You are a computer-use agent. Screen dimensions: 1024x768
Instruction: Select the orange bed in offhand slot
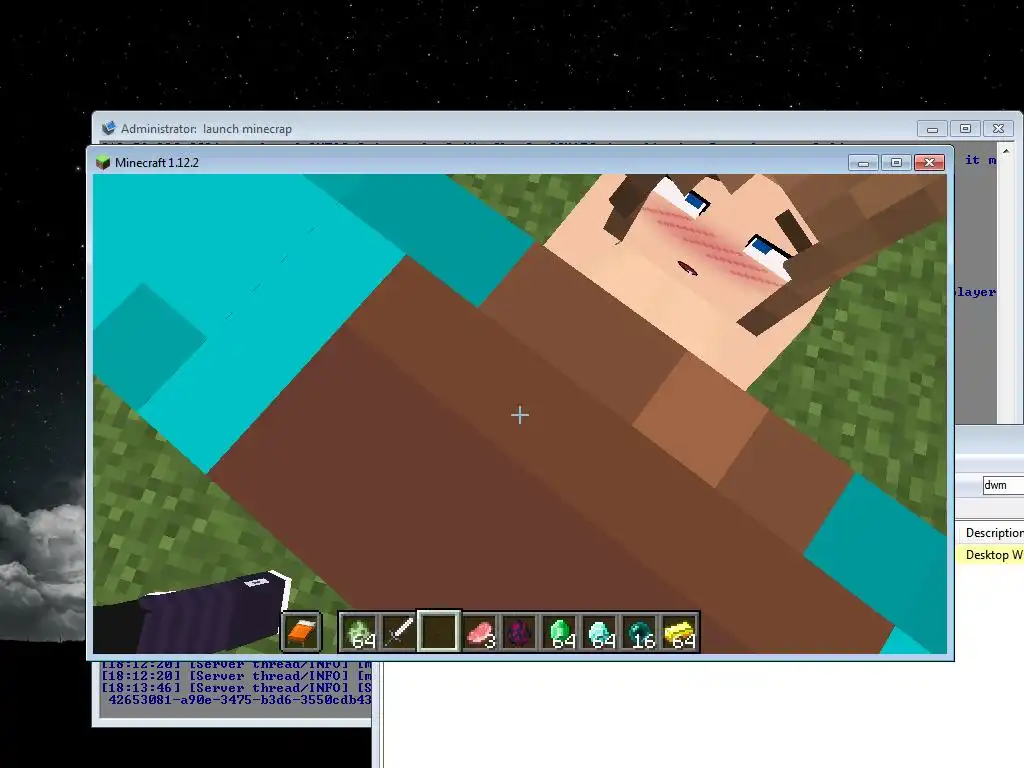pyautogui.click(x=301, y=631)
